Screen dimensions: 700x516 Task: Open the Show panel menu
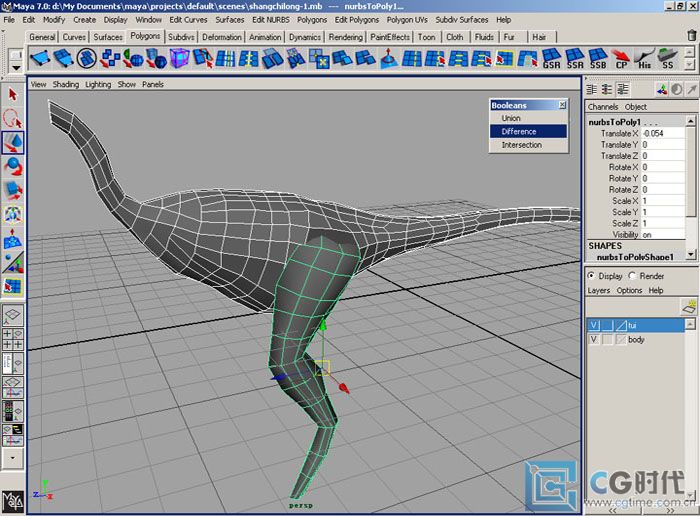coord(127,84)
